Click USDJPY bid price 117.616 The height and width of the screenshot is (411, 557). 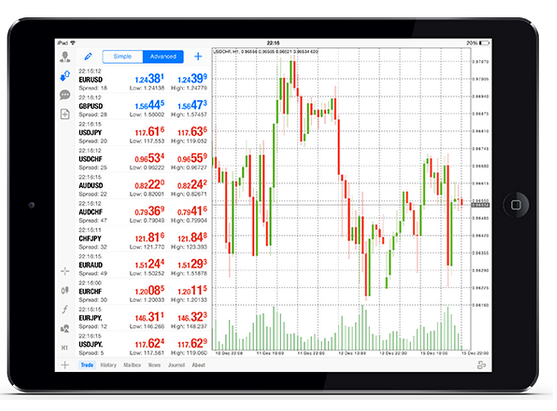click(150, 132)
